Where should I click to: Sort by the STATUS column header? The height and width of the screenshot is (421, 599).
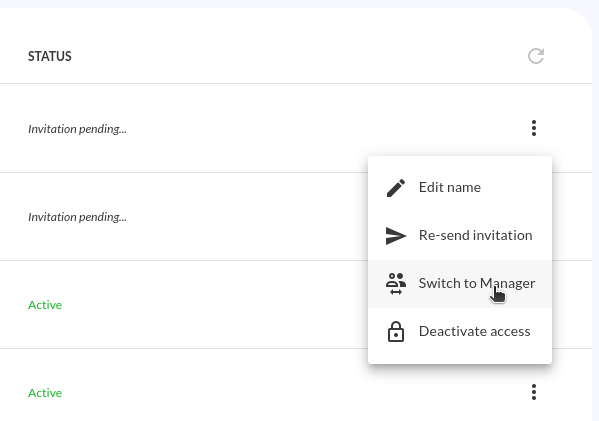click(50, 56)
